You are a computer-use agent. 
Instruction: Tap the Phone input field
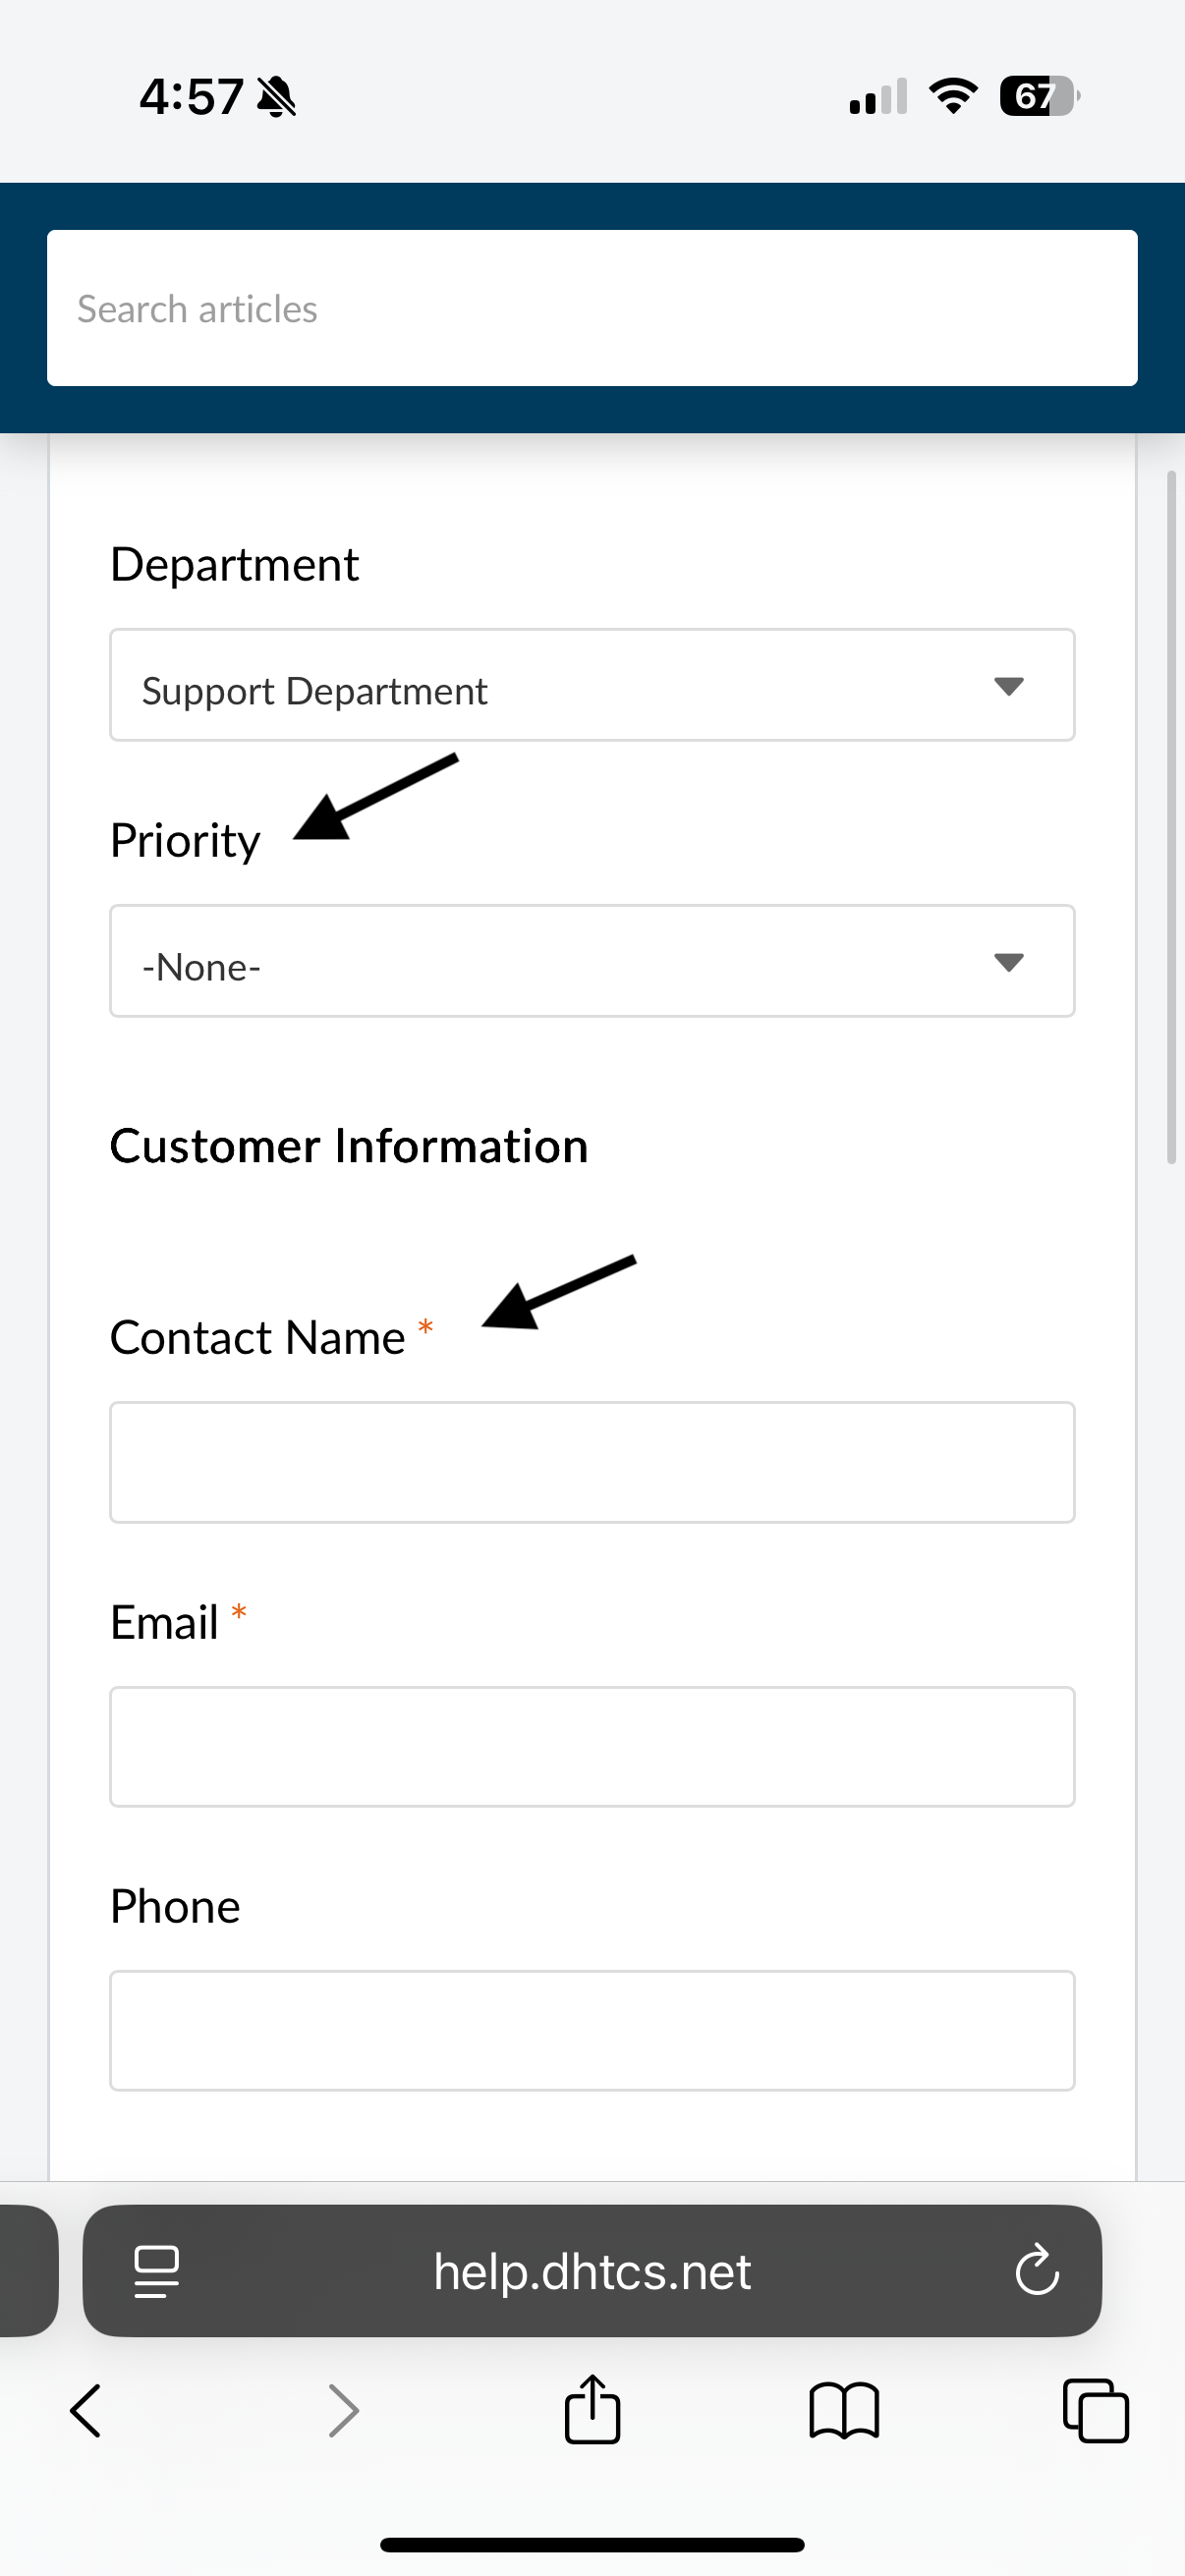(x=592, y=2030)
